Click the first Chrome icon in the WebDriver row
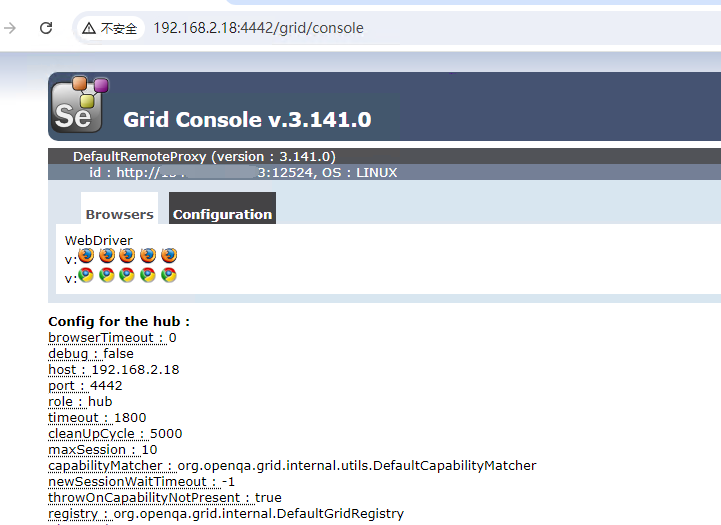This screenshot has height=525, width=721. click(x=86, y=275)
